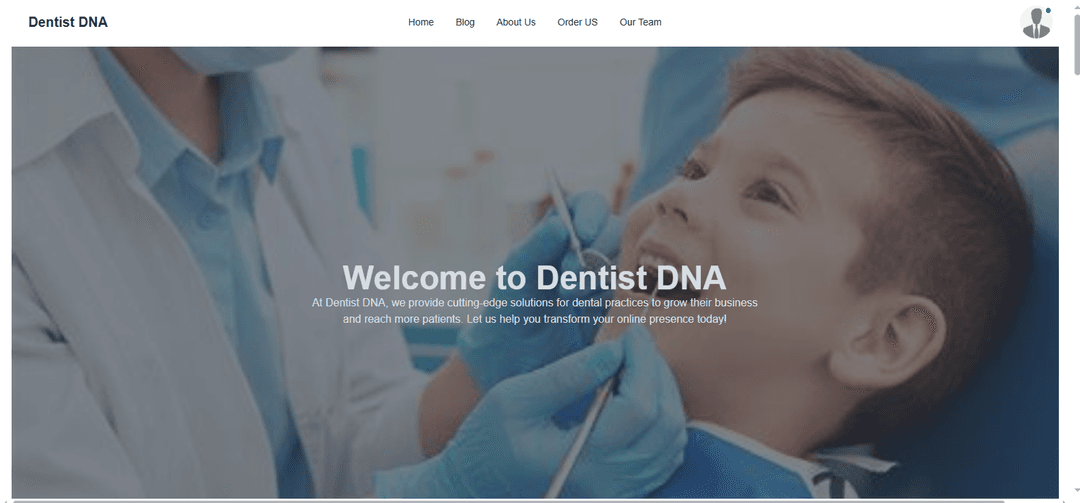Screen dimensions: 1080x503
Task: Click the empty vertical scrollbar track below thumb
Action: tap(1075, 276)
